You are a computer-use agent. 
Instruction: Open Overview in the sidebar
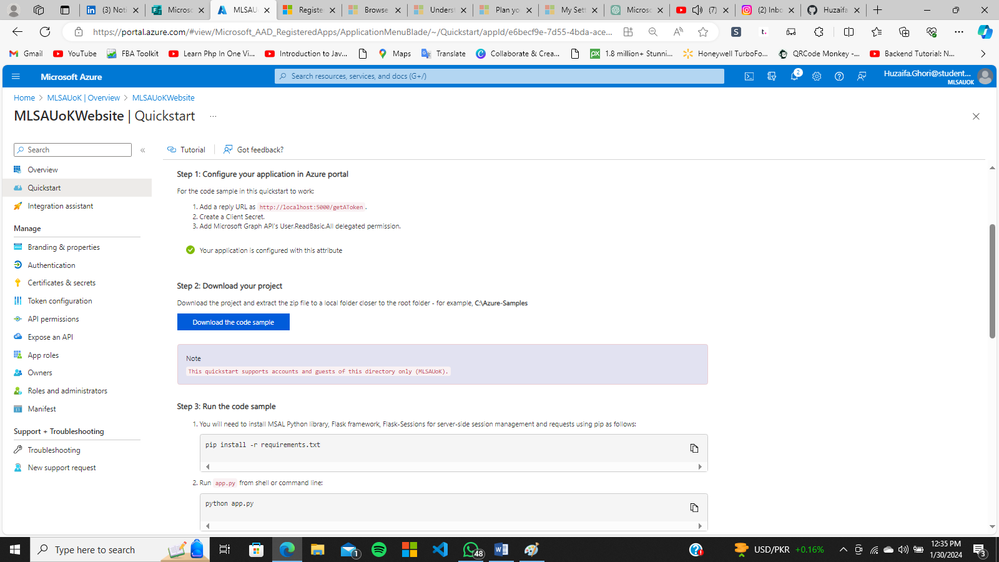point(43,169)
